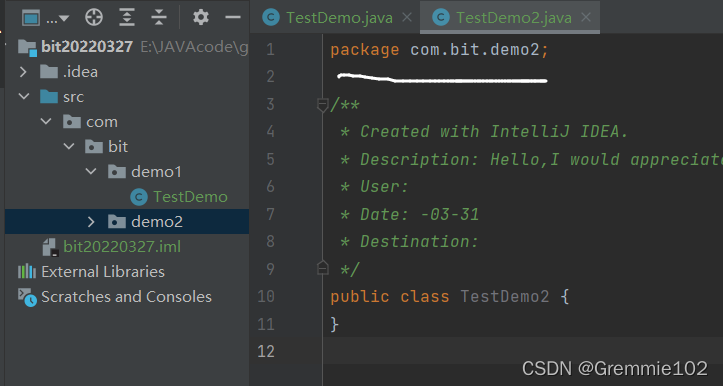The image size is (723, 386).
Task: Select the bit package
Action: tap(118, 147)
